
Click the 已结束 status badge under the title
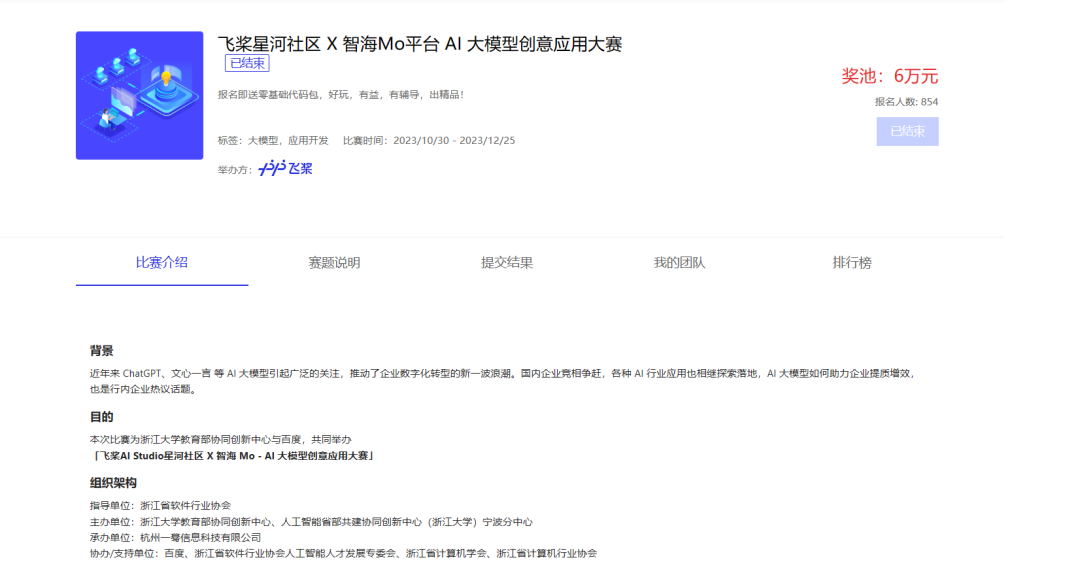point(245,62)
